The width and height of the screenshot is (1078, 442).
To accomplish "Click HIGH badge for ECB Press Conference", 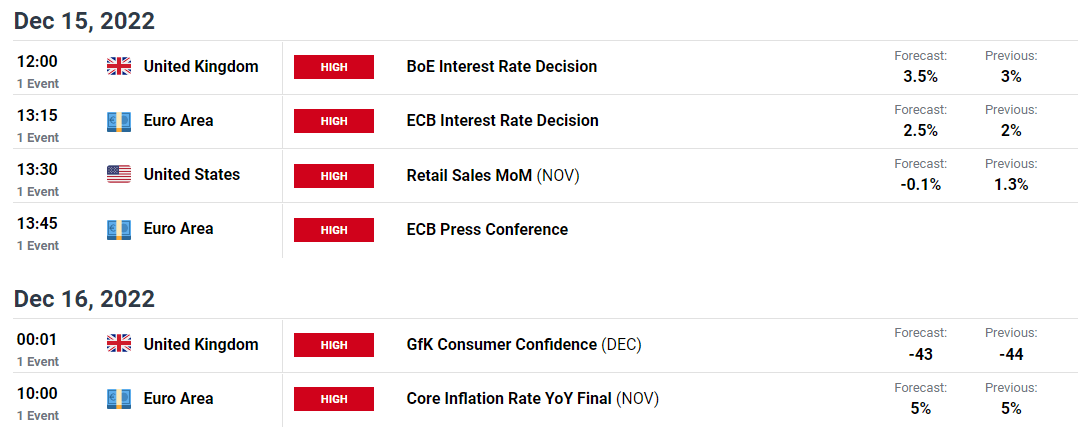I will pos(333,230).
